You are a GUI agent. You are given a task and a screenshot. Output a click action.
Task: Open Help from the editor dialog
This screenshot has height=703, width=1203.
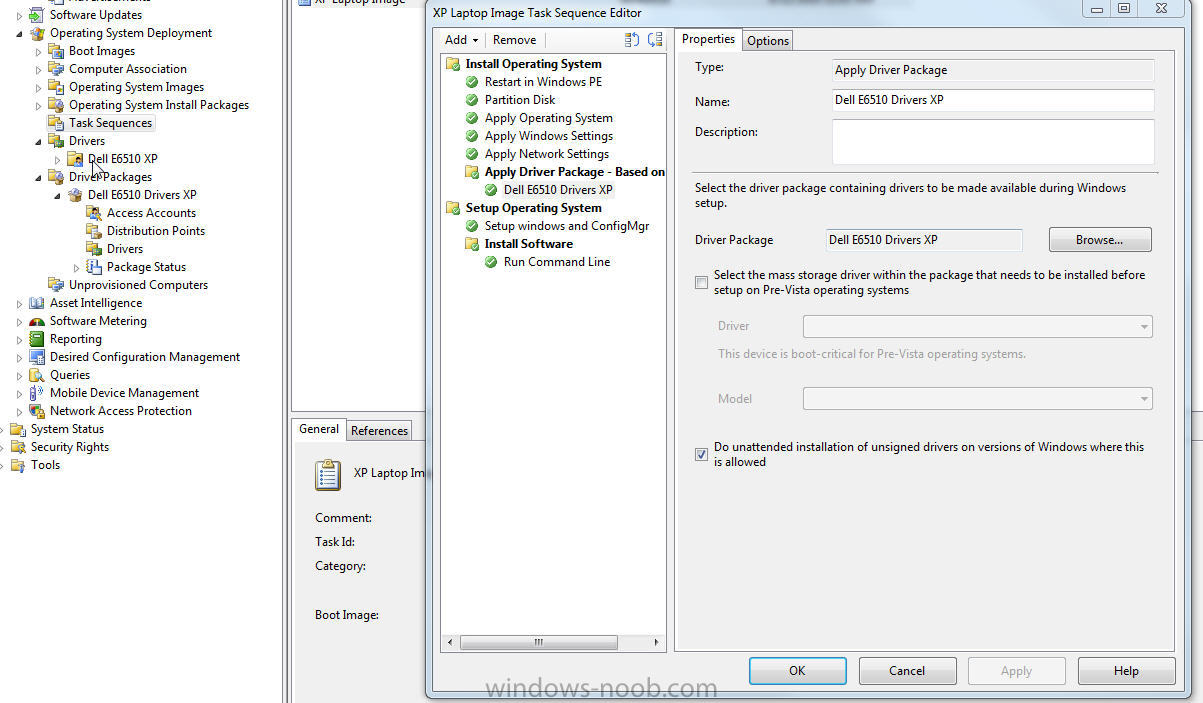1126,671
